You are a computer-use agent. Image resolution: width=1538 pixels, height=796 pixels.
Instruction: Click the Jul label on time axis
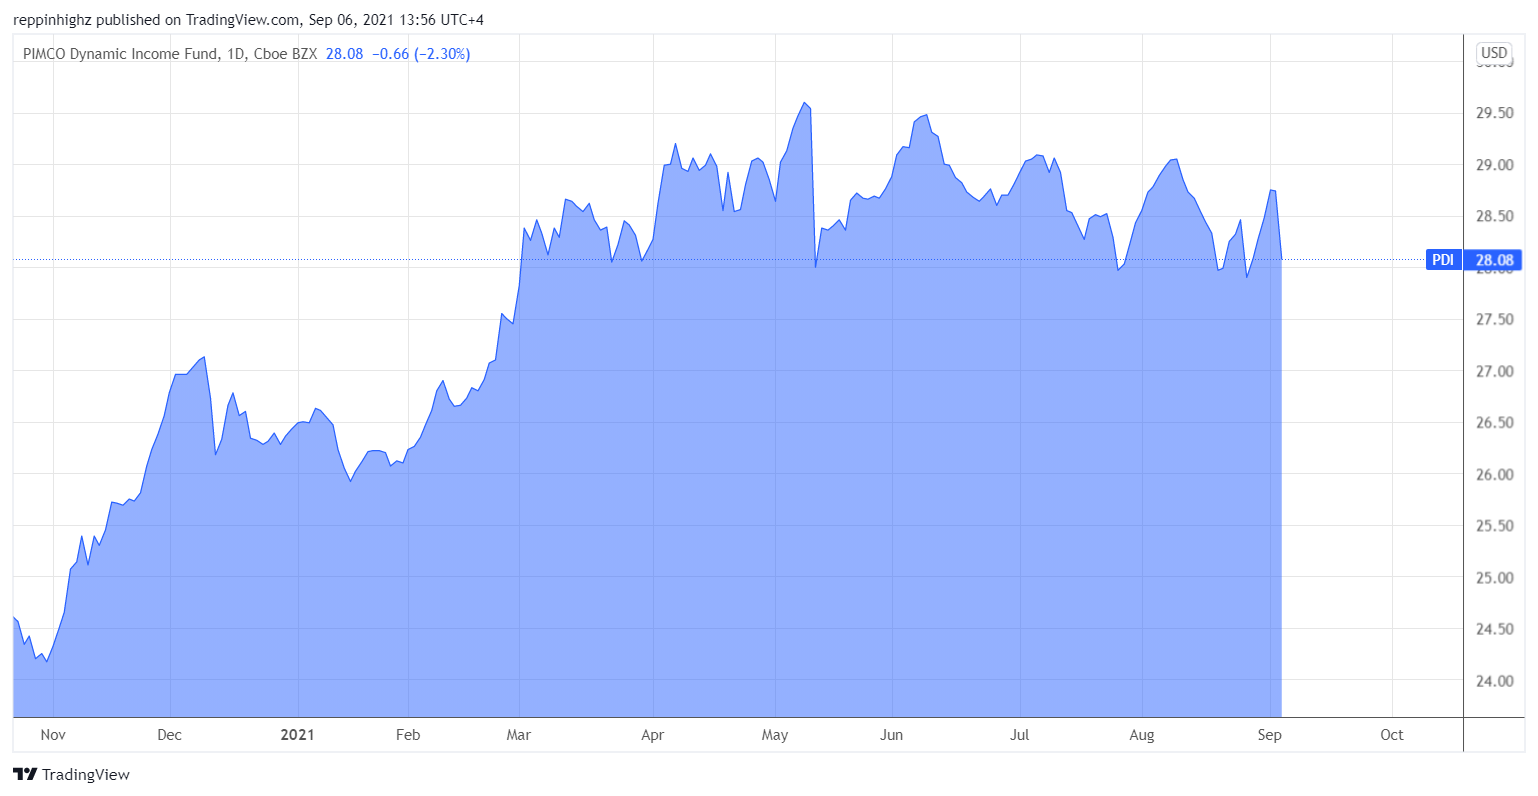click(1019, 735)
